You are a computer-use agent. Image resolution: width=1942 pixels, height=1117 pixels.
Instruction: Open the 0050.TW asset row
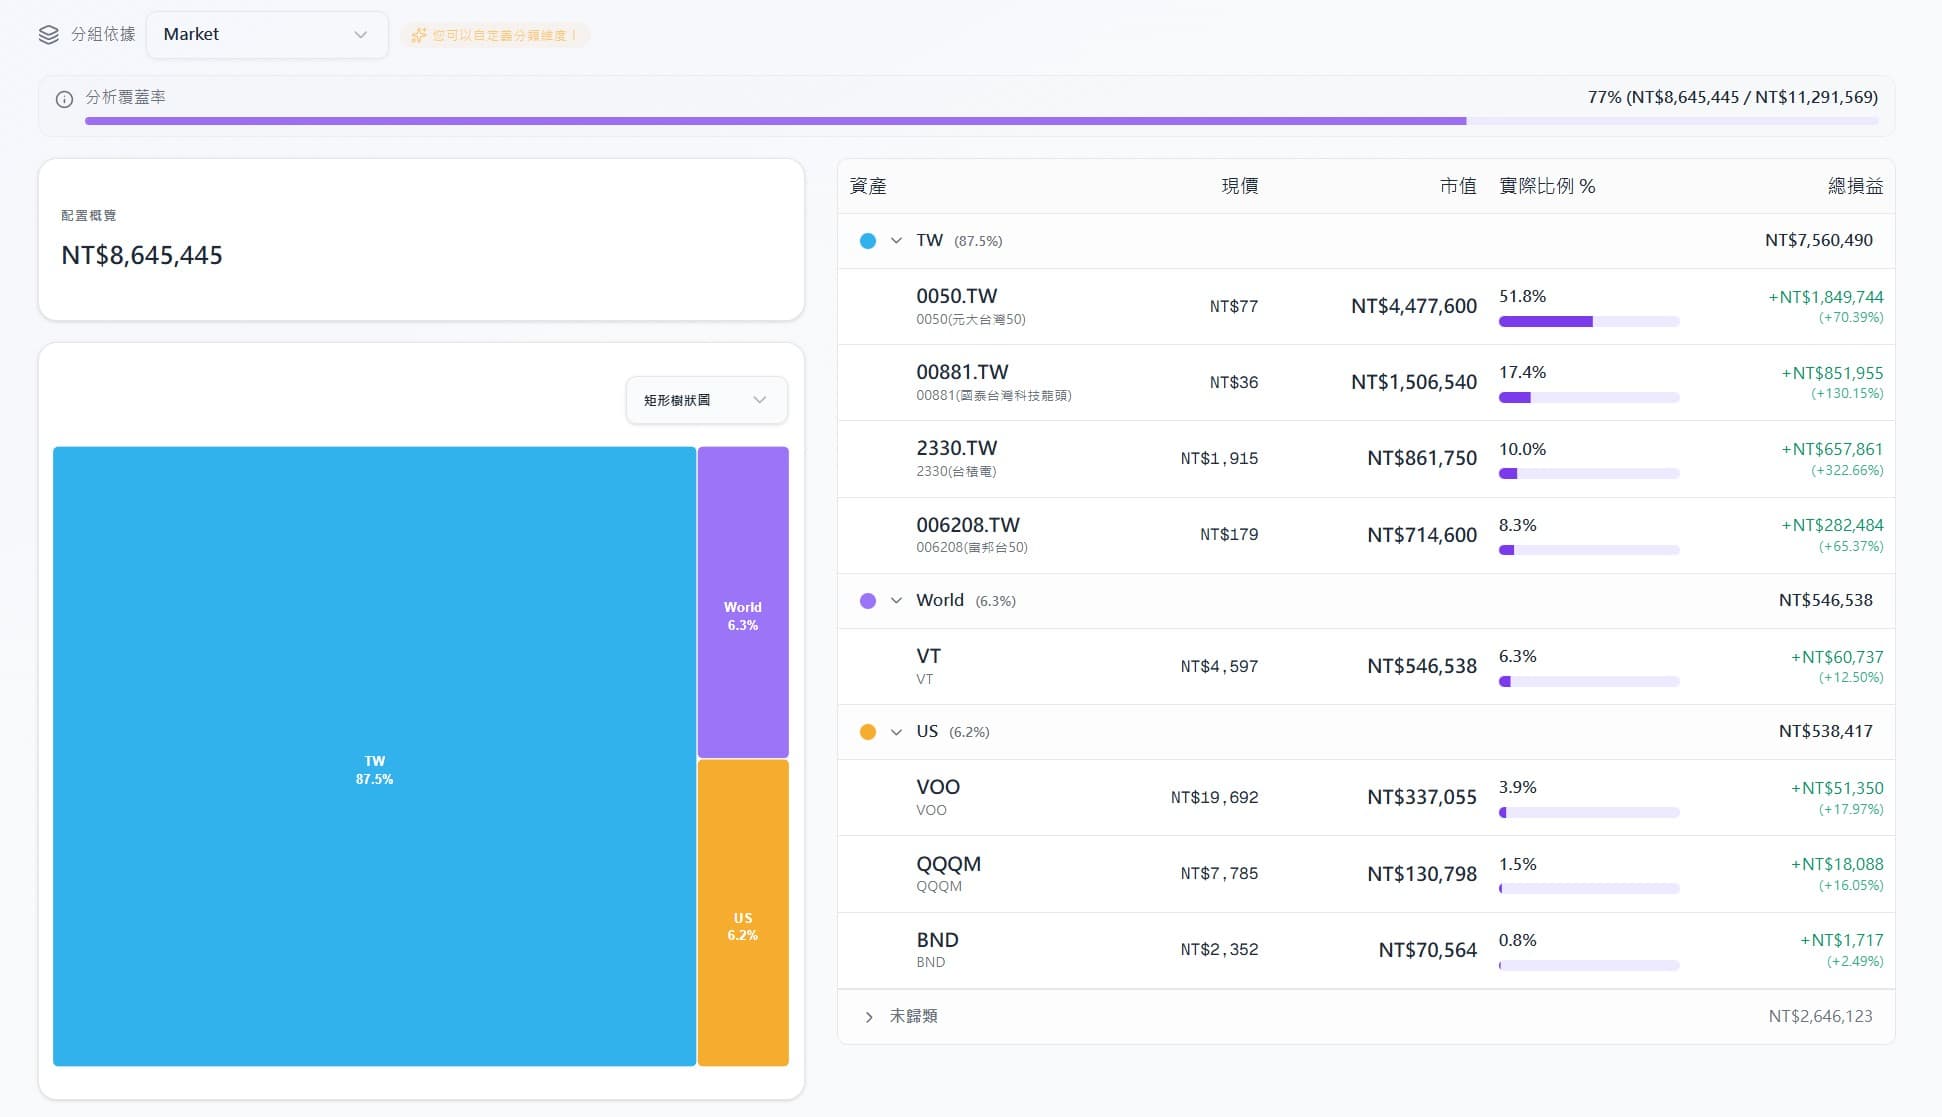(1366, 307)
